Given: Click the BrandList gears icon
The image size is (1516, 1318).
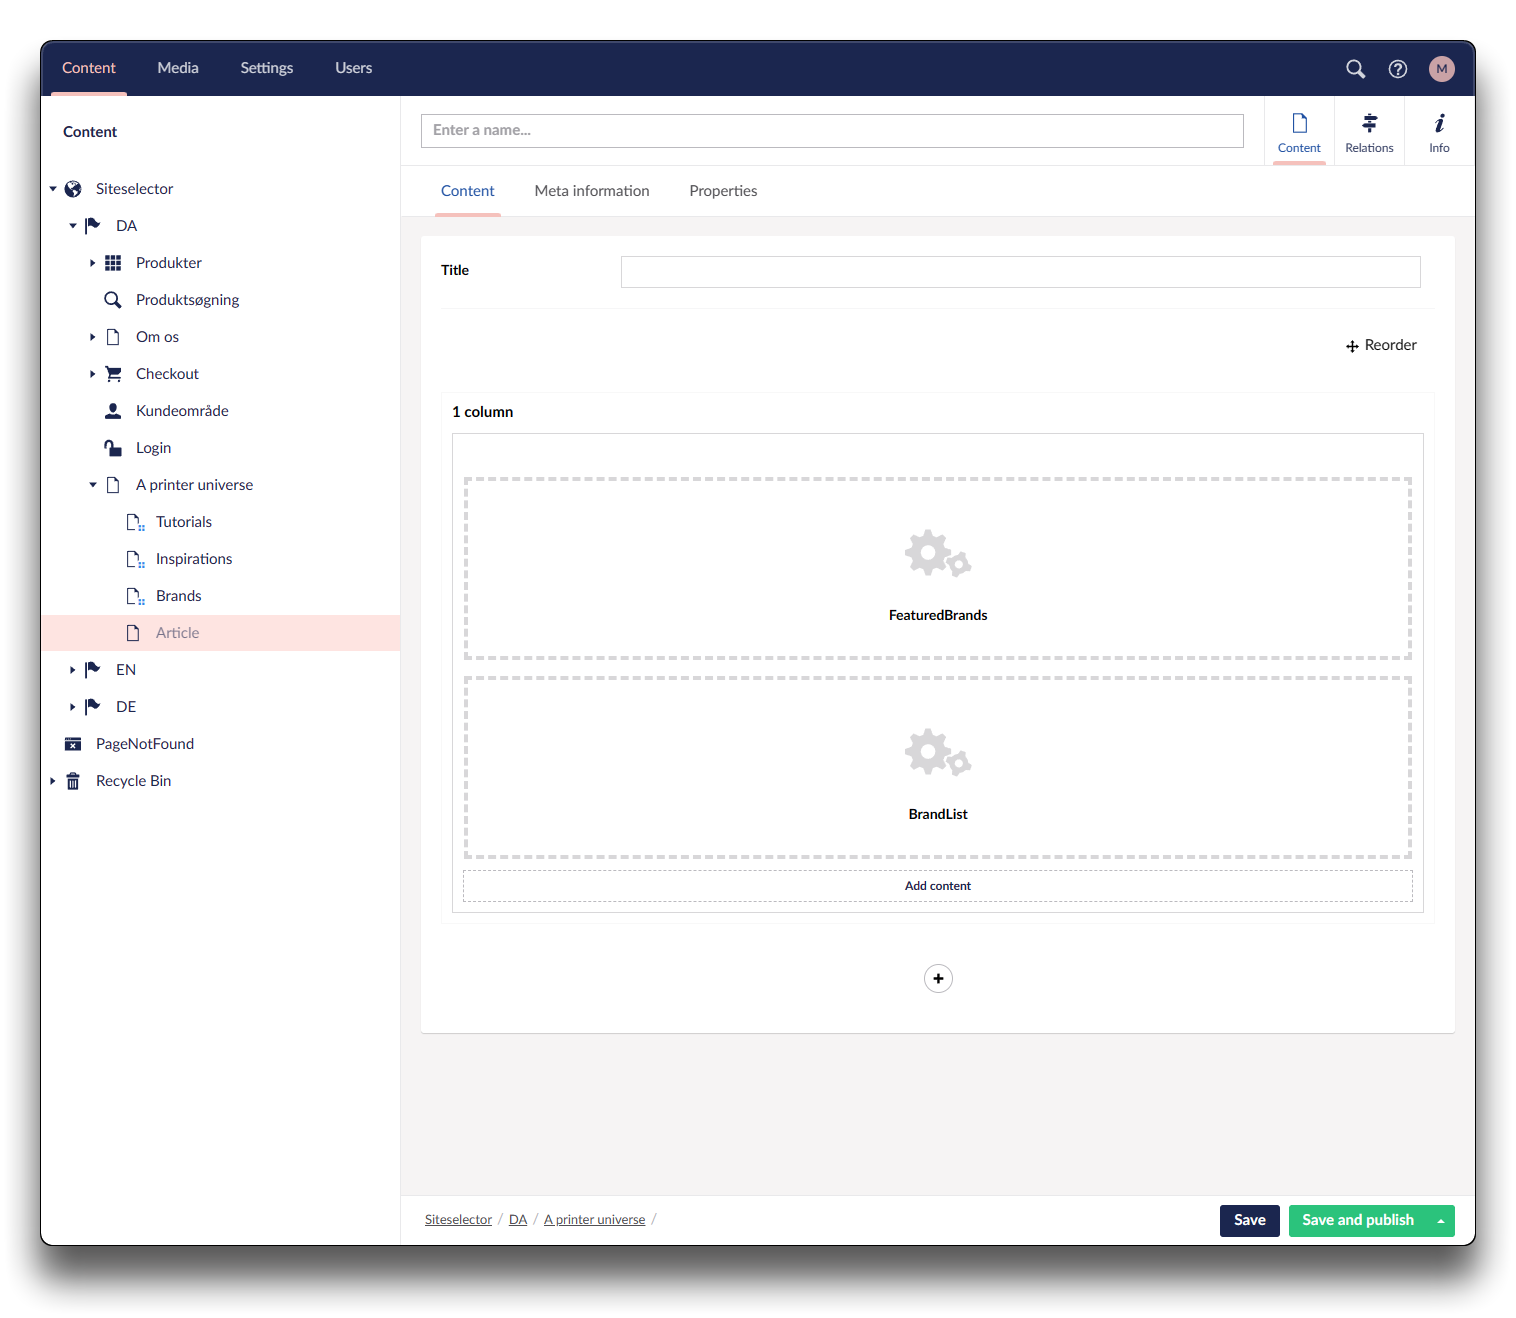Looking at the screenshot, I should coord(937,752).
